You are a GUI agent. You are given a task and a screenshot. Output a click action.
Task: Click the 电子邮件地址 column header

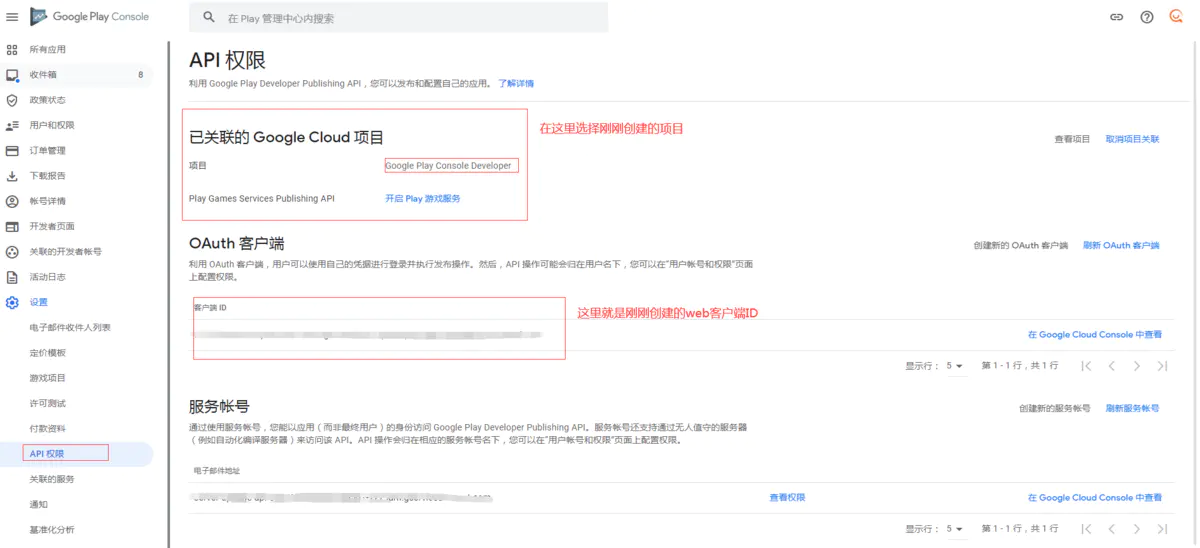click(x=217, y=471)
